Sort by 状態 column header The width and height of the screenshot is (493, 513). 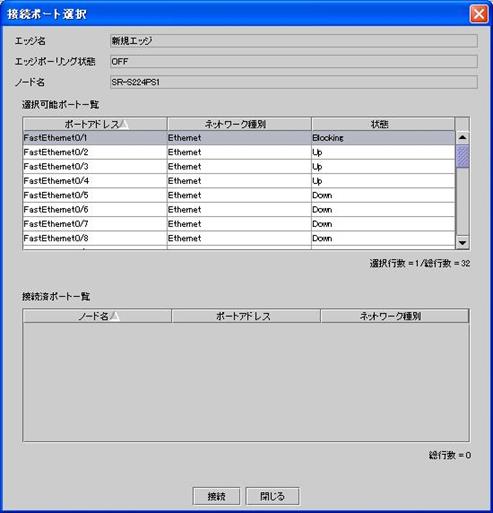coord(383,124)
